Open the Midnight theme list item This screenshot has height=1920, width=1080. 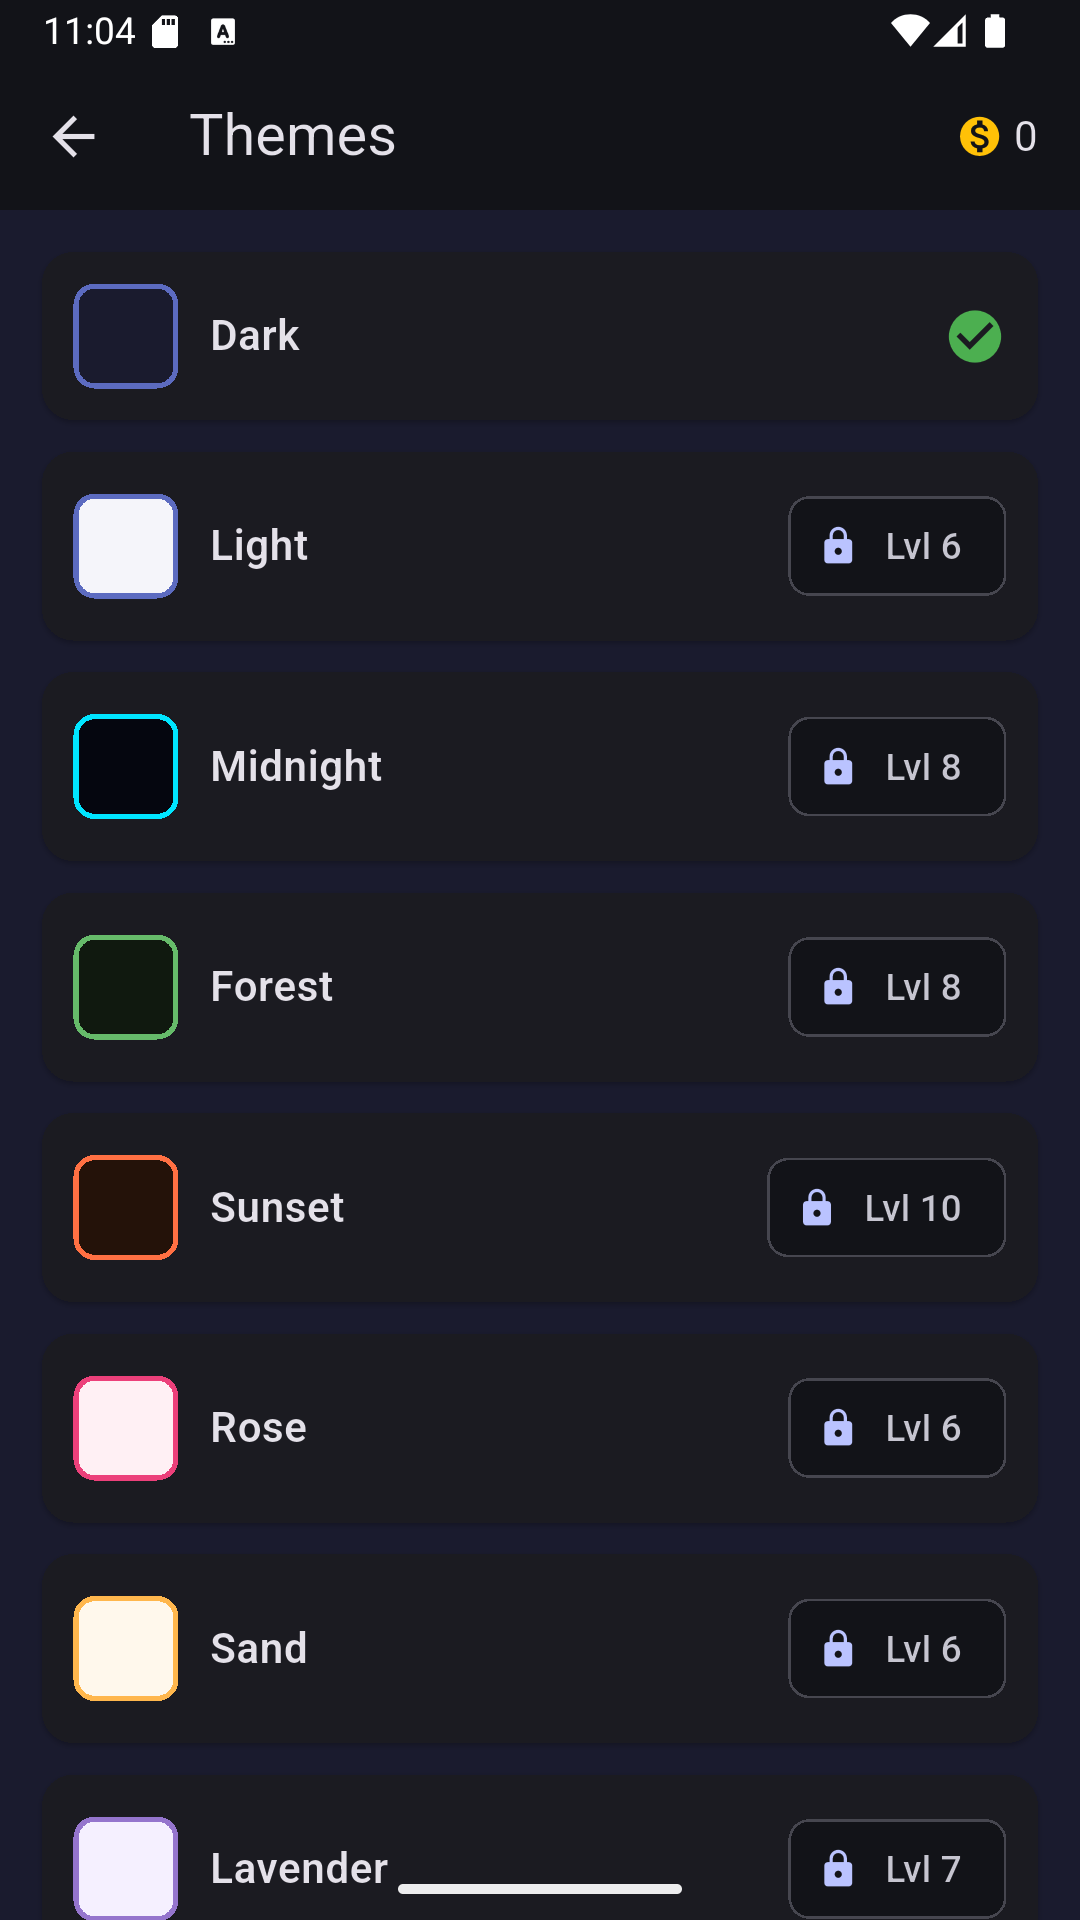(540, 767)
